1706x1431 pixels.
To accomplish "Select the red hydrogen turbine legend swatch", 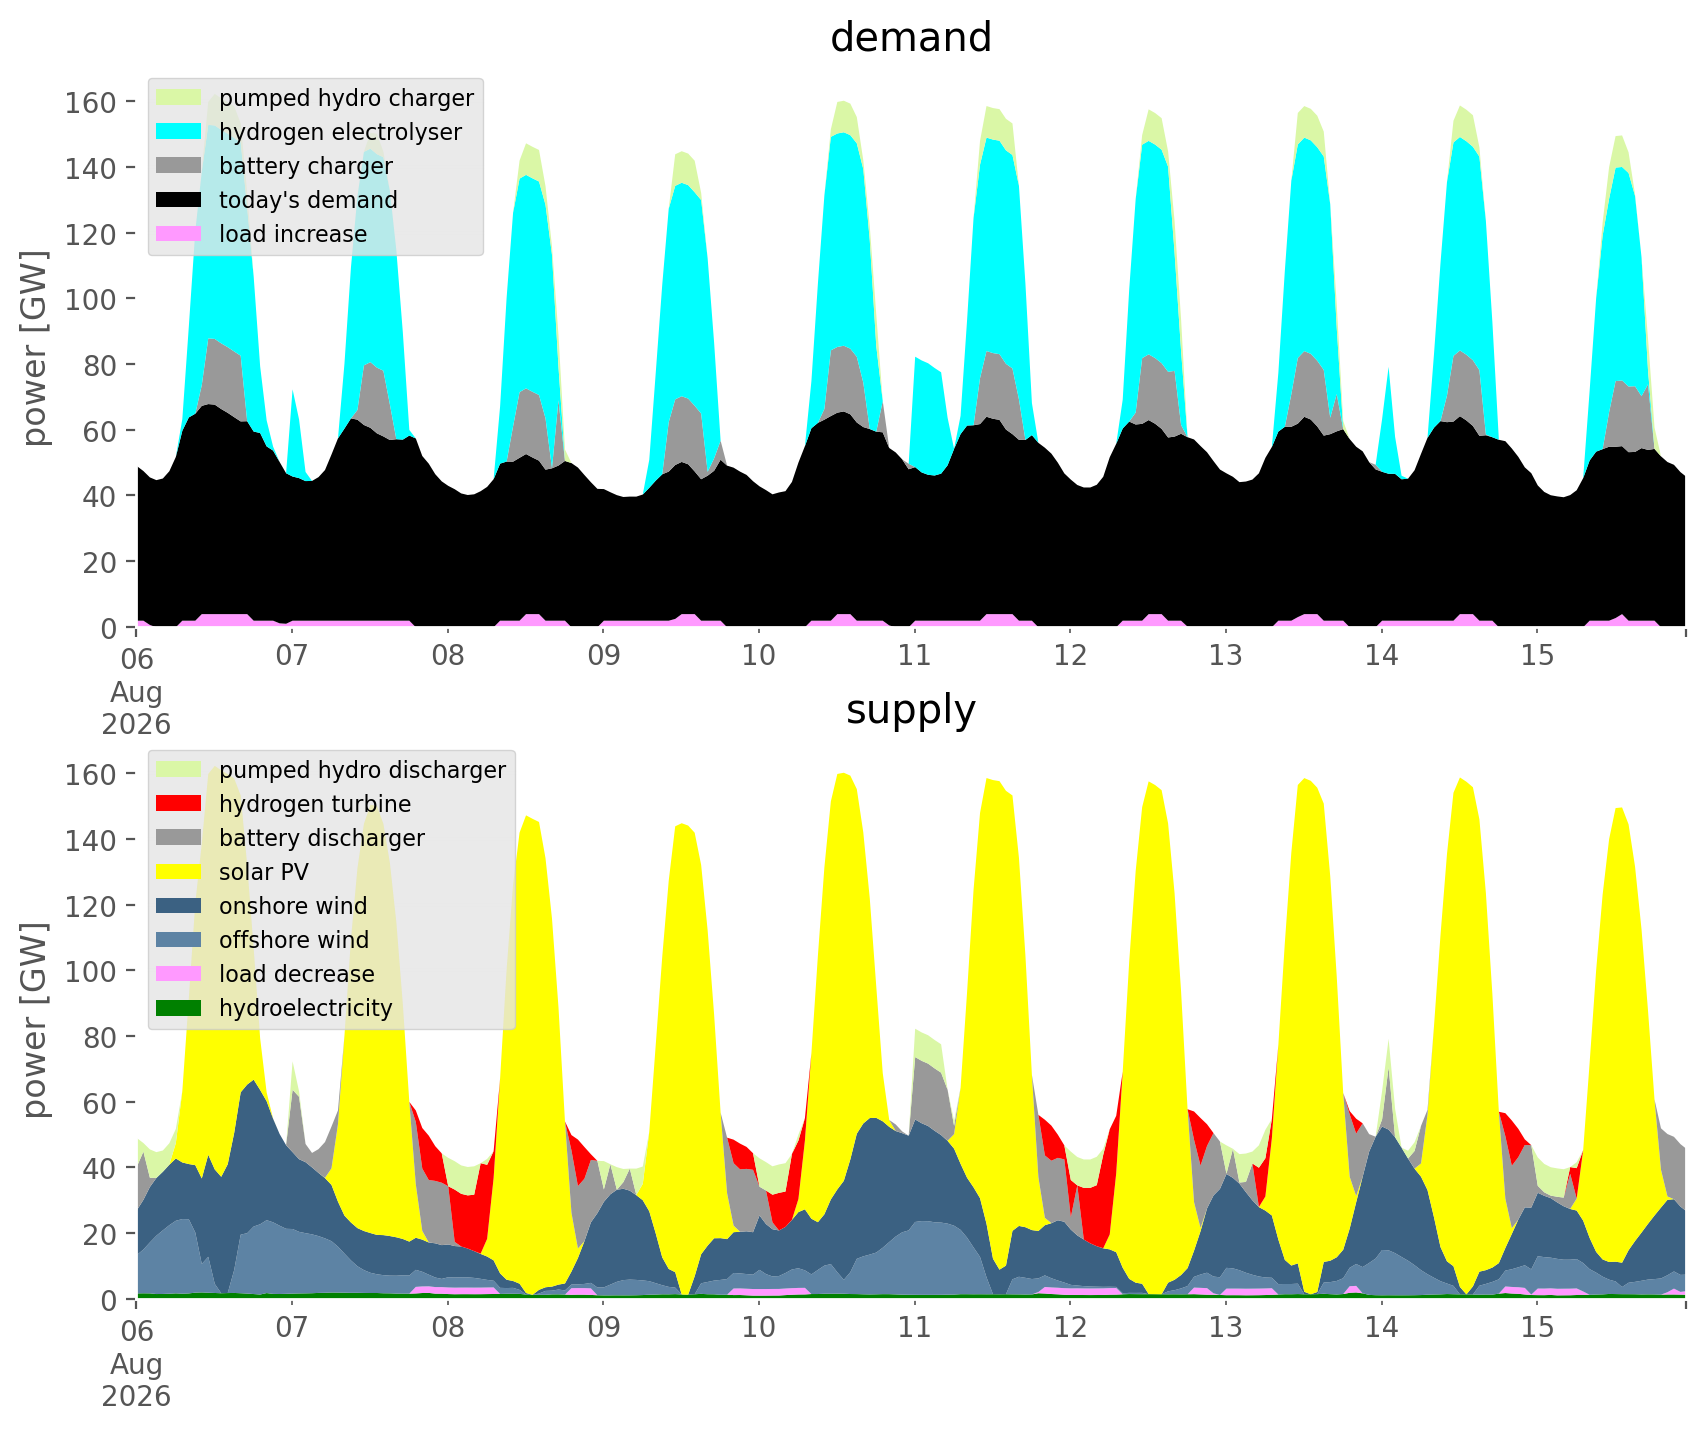I will point(180,804).
